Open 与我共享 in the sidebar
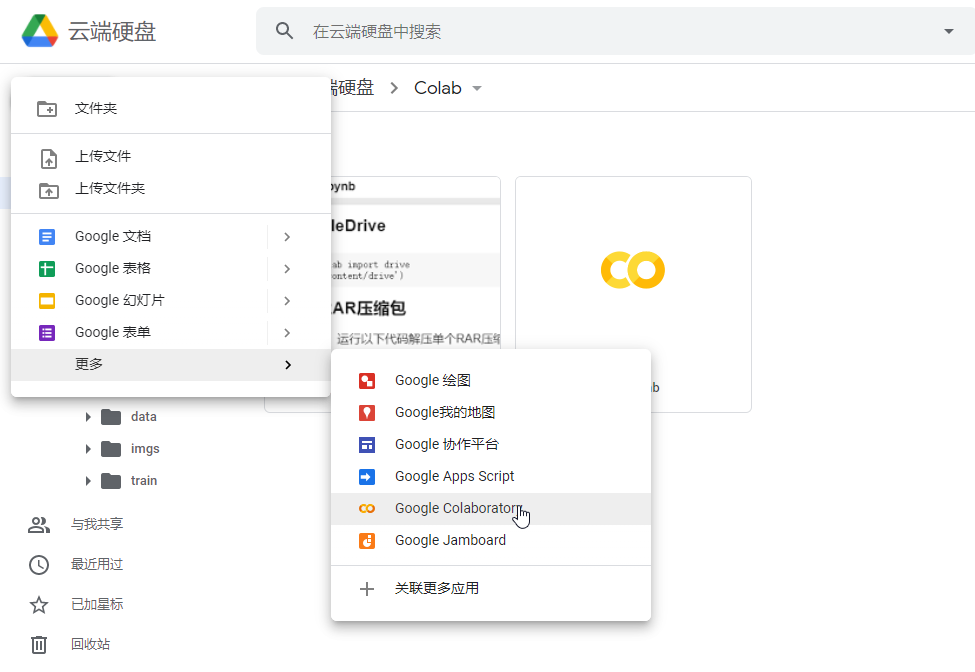Screen dimensions: 975x672 pyautogui.click(x=97, y=525)
